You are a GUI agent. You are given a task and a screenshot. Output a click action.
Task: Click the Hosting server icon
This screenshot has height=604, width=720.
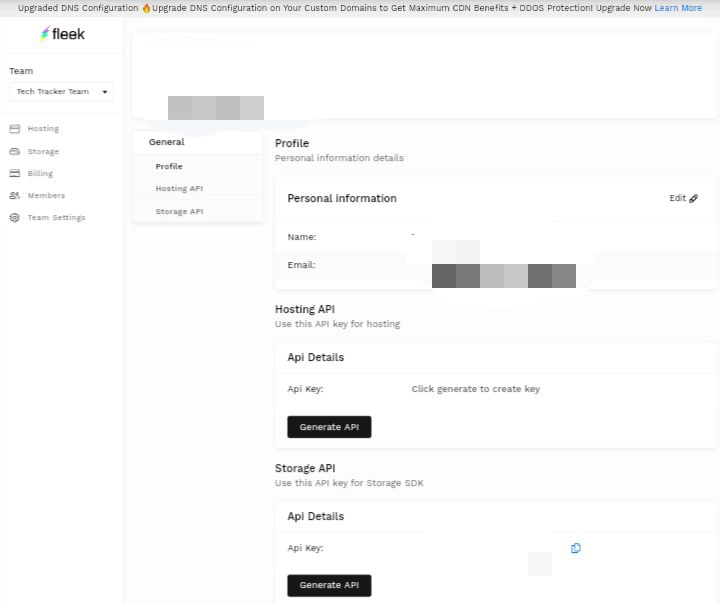15,129
